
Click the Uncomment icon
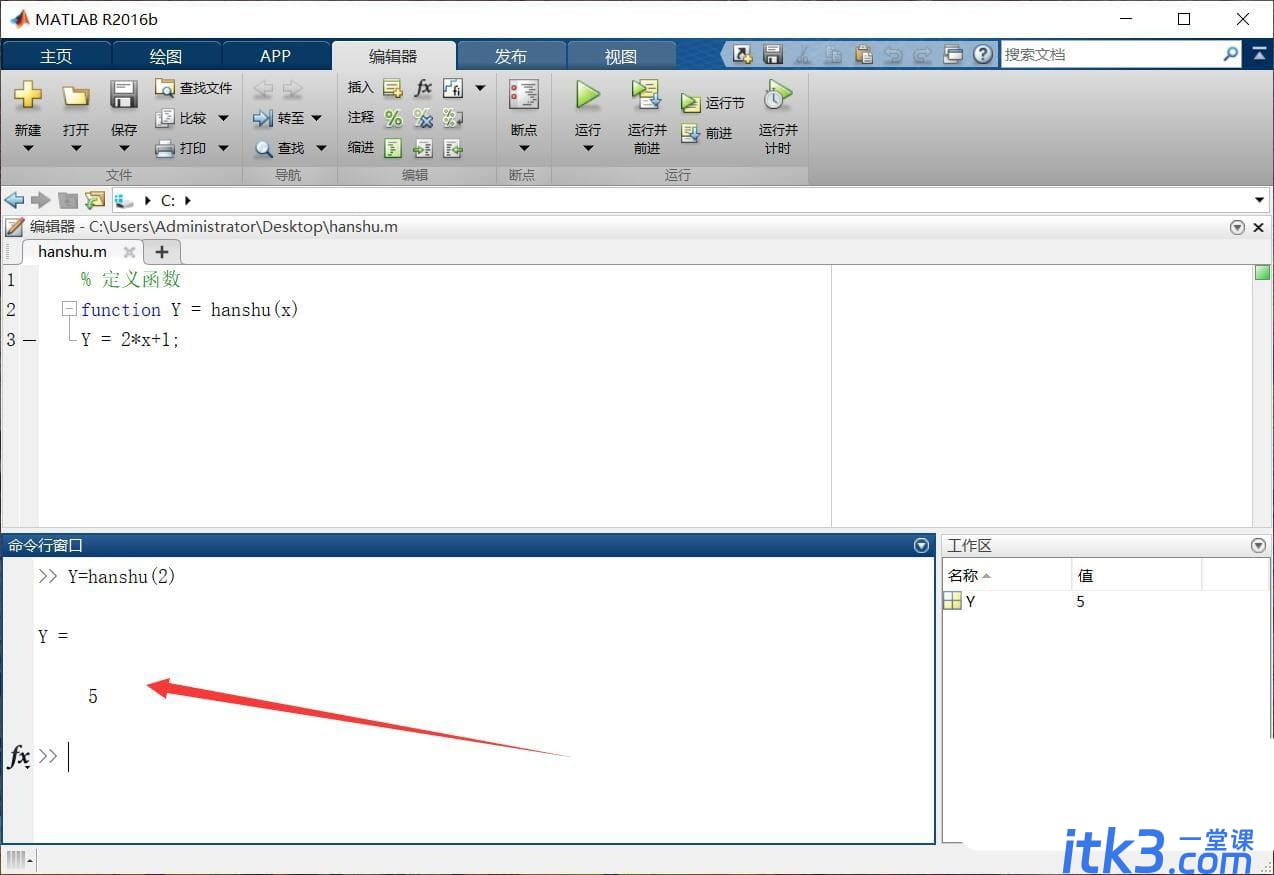tap(423, 118)
